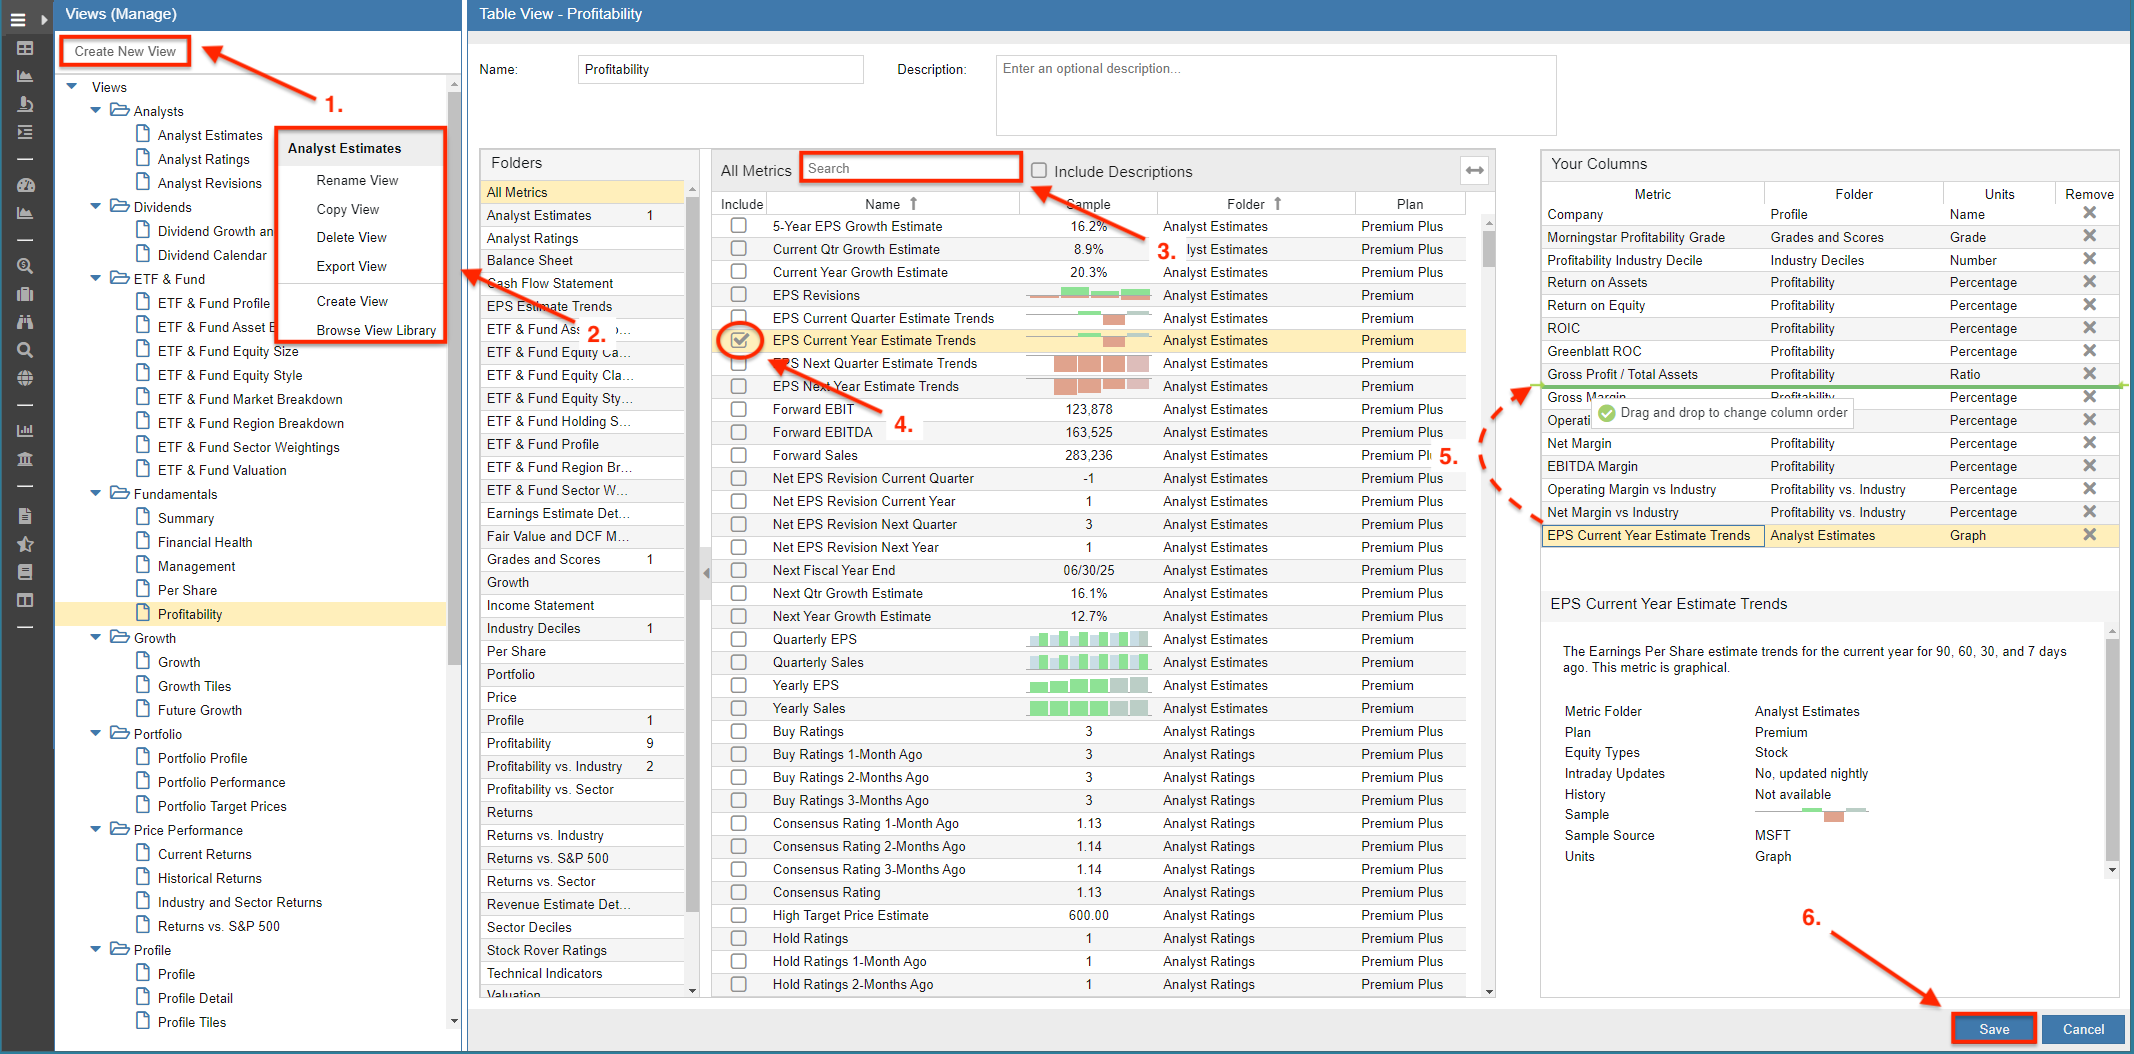This screenshot has width=2134, height=1054.
Task: Click the Create New View button
Action: coord(125,51)
